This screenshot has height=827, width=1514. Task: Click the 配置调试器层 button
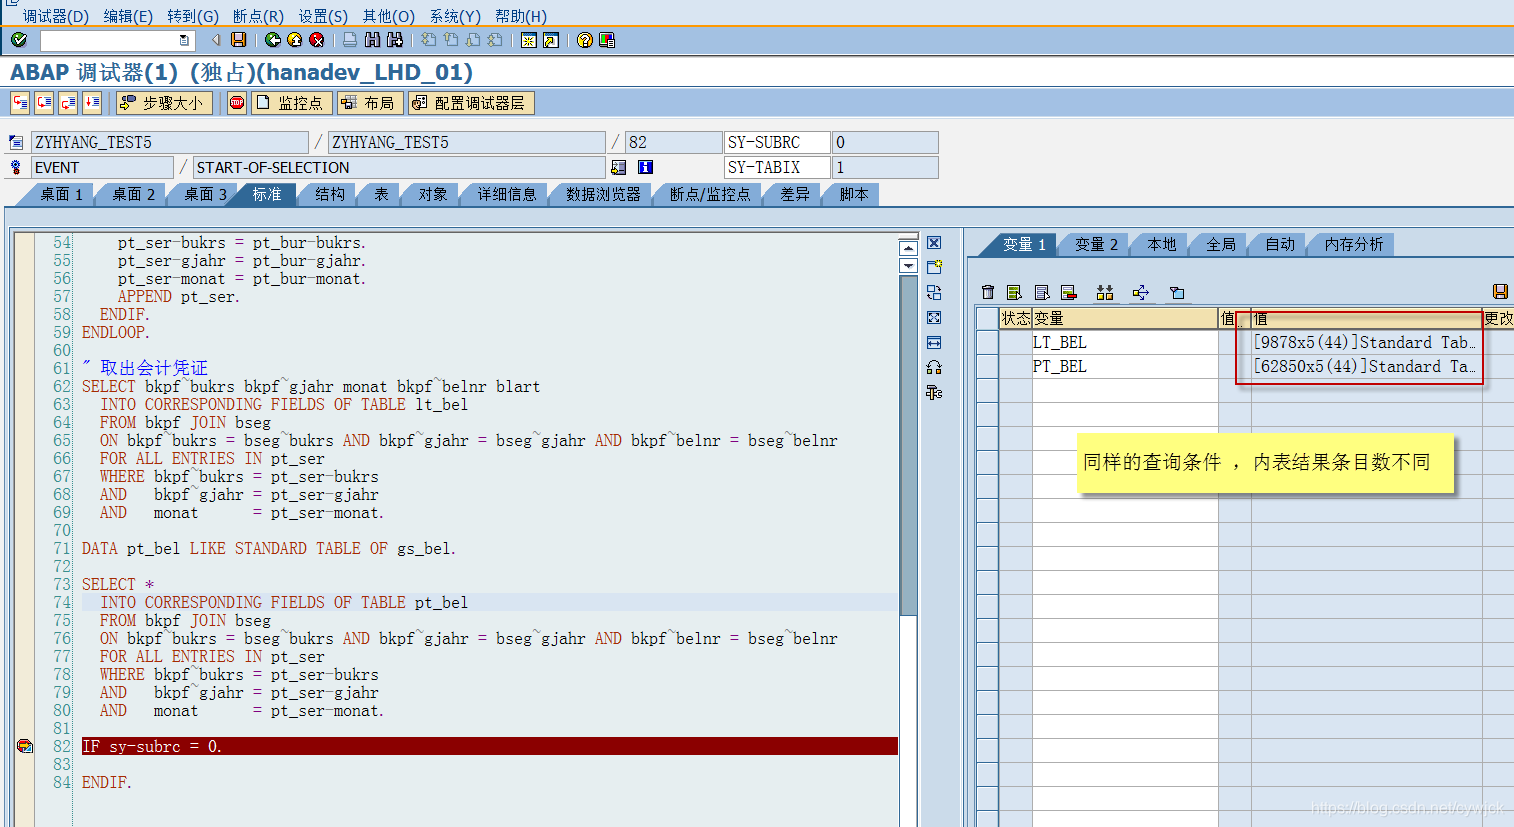pos(472,102)
